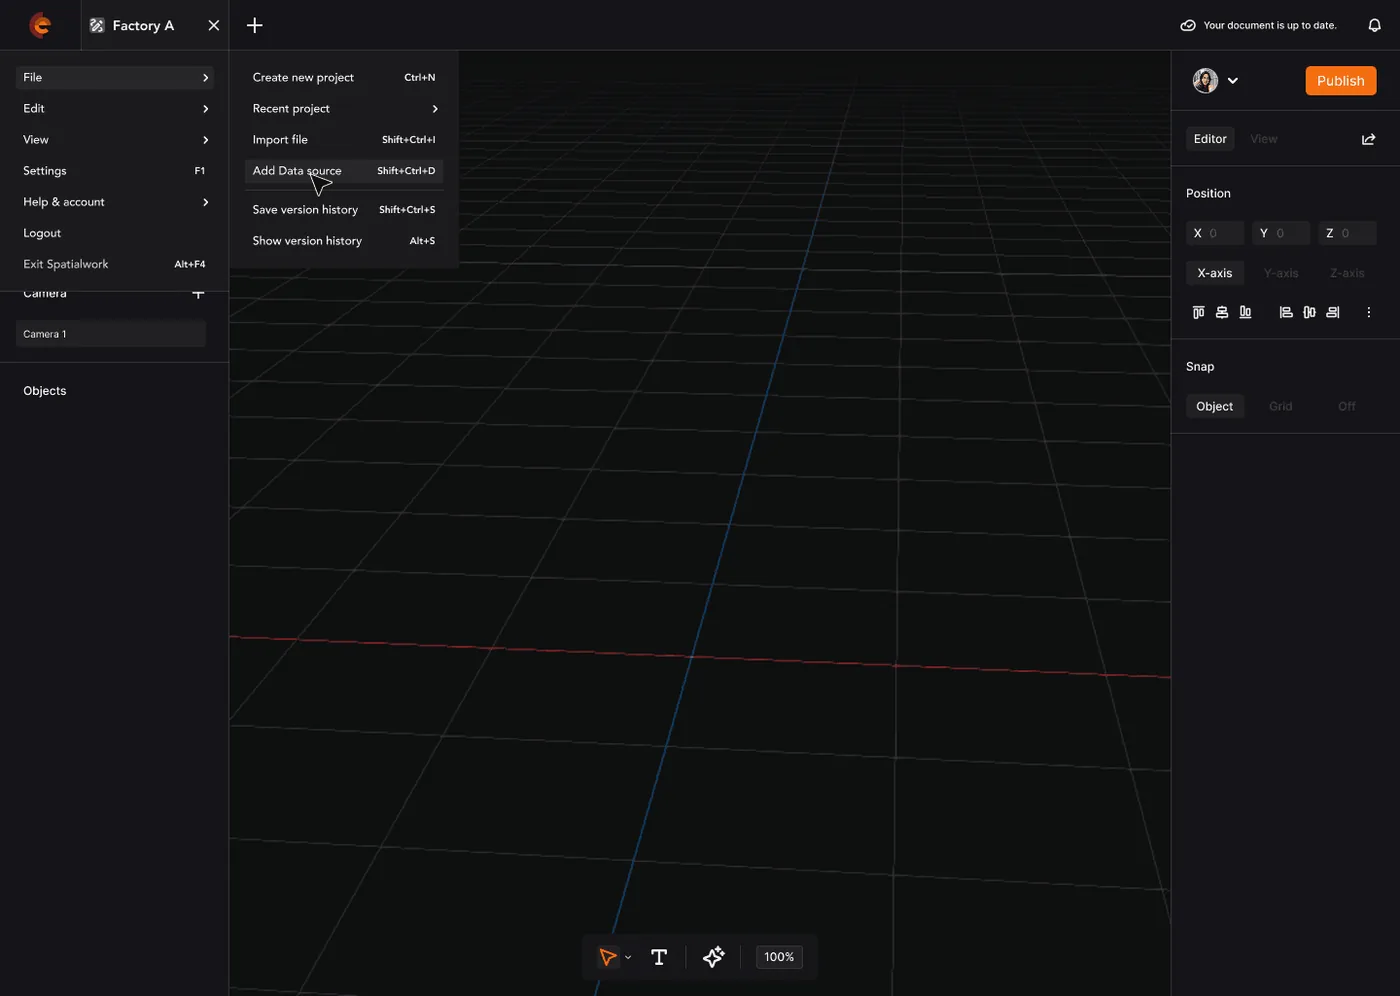Click Logout in the menu
Screen dimensions: 1400x996
[x=115, y=233]
